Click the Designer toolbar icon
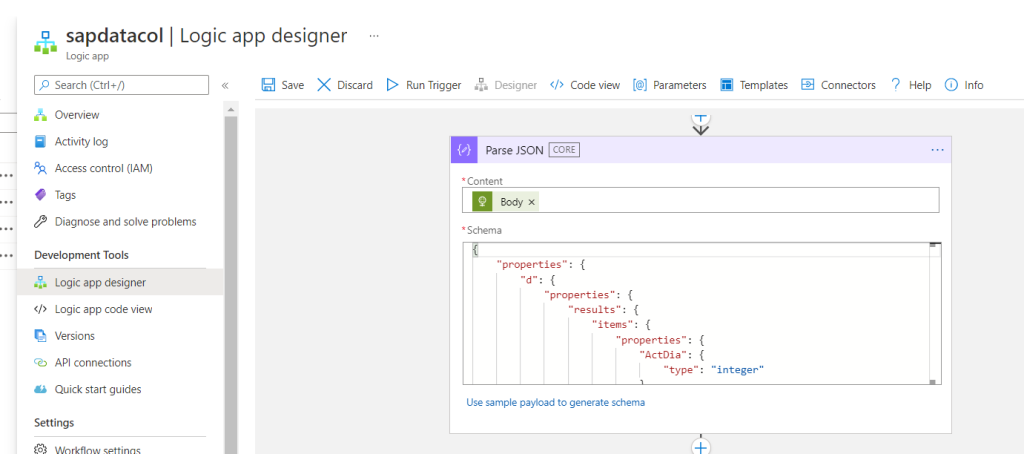Image resolution: width=1024 pixels, height=454 pixels. [481, 85]
